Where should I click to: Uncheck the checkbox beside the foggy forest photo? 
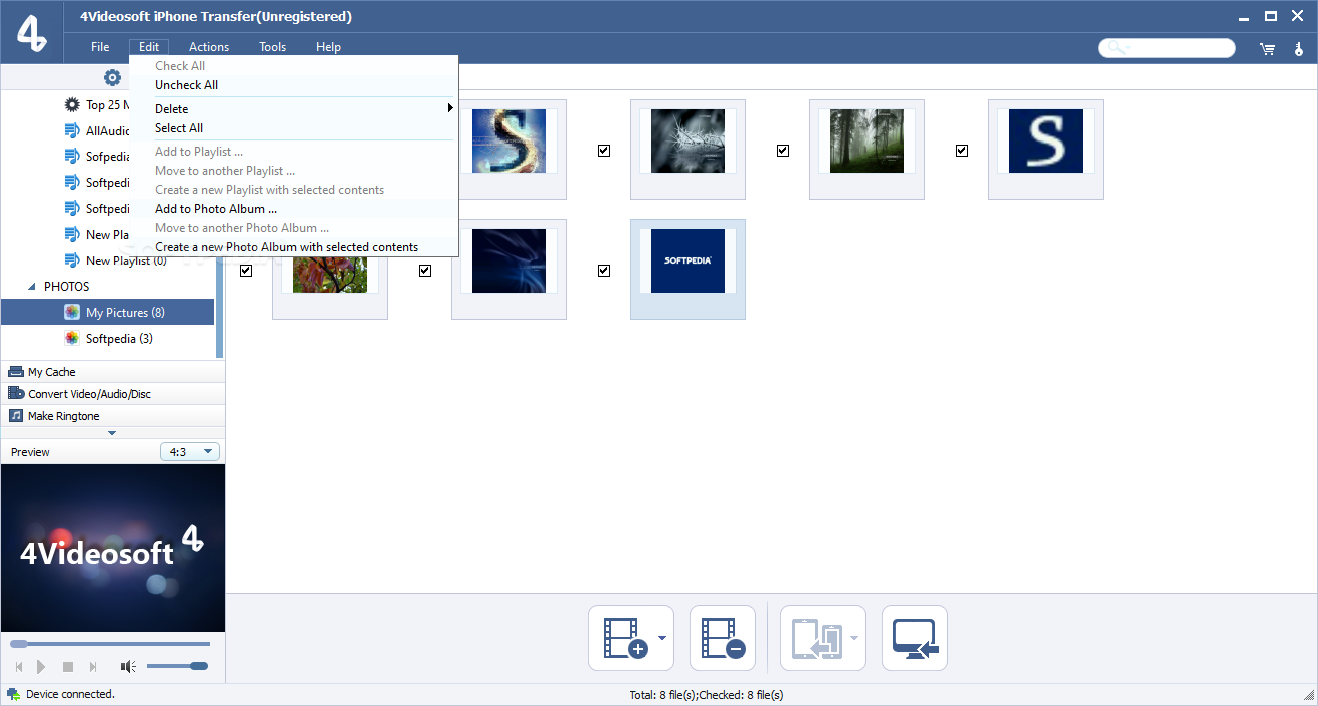(x=783, y=151)
